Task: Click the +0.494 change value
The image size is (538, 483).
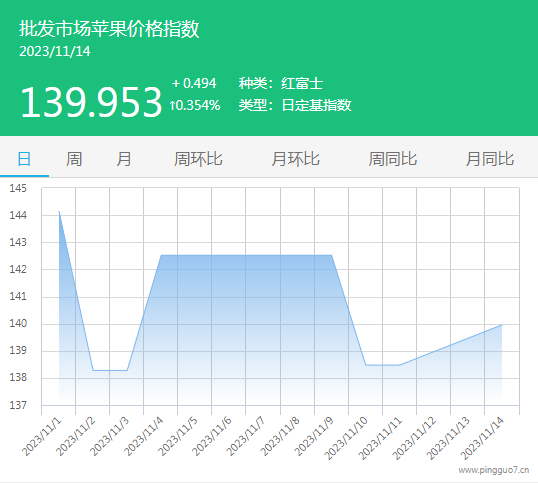Action: click(x=194, y=83)
